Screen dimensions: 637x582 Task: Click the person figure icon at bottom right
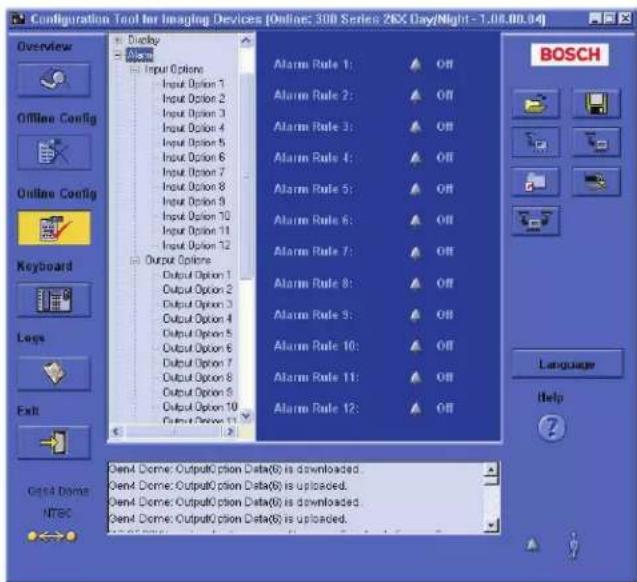click(573, 545)
